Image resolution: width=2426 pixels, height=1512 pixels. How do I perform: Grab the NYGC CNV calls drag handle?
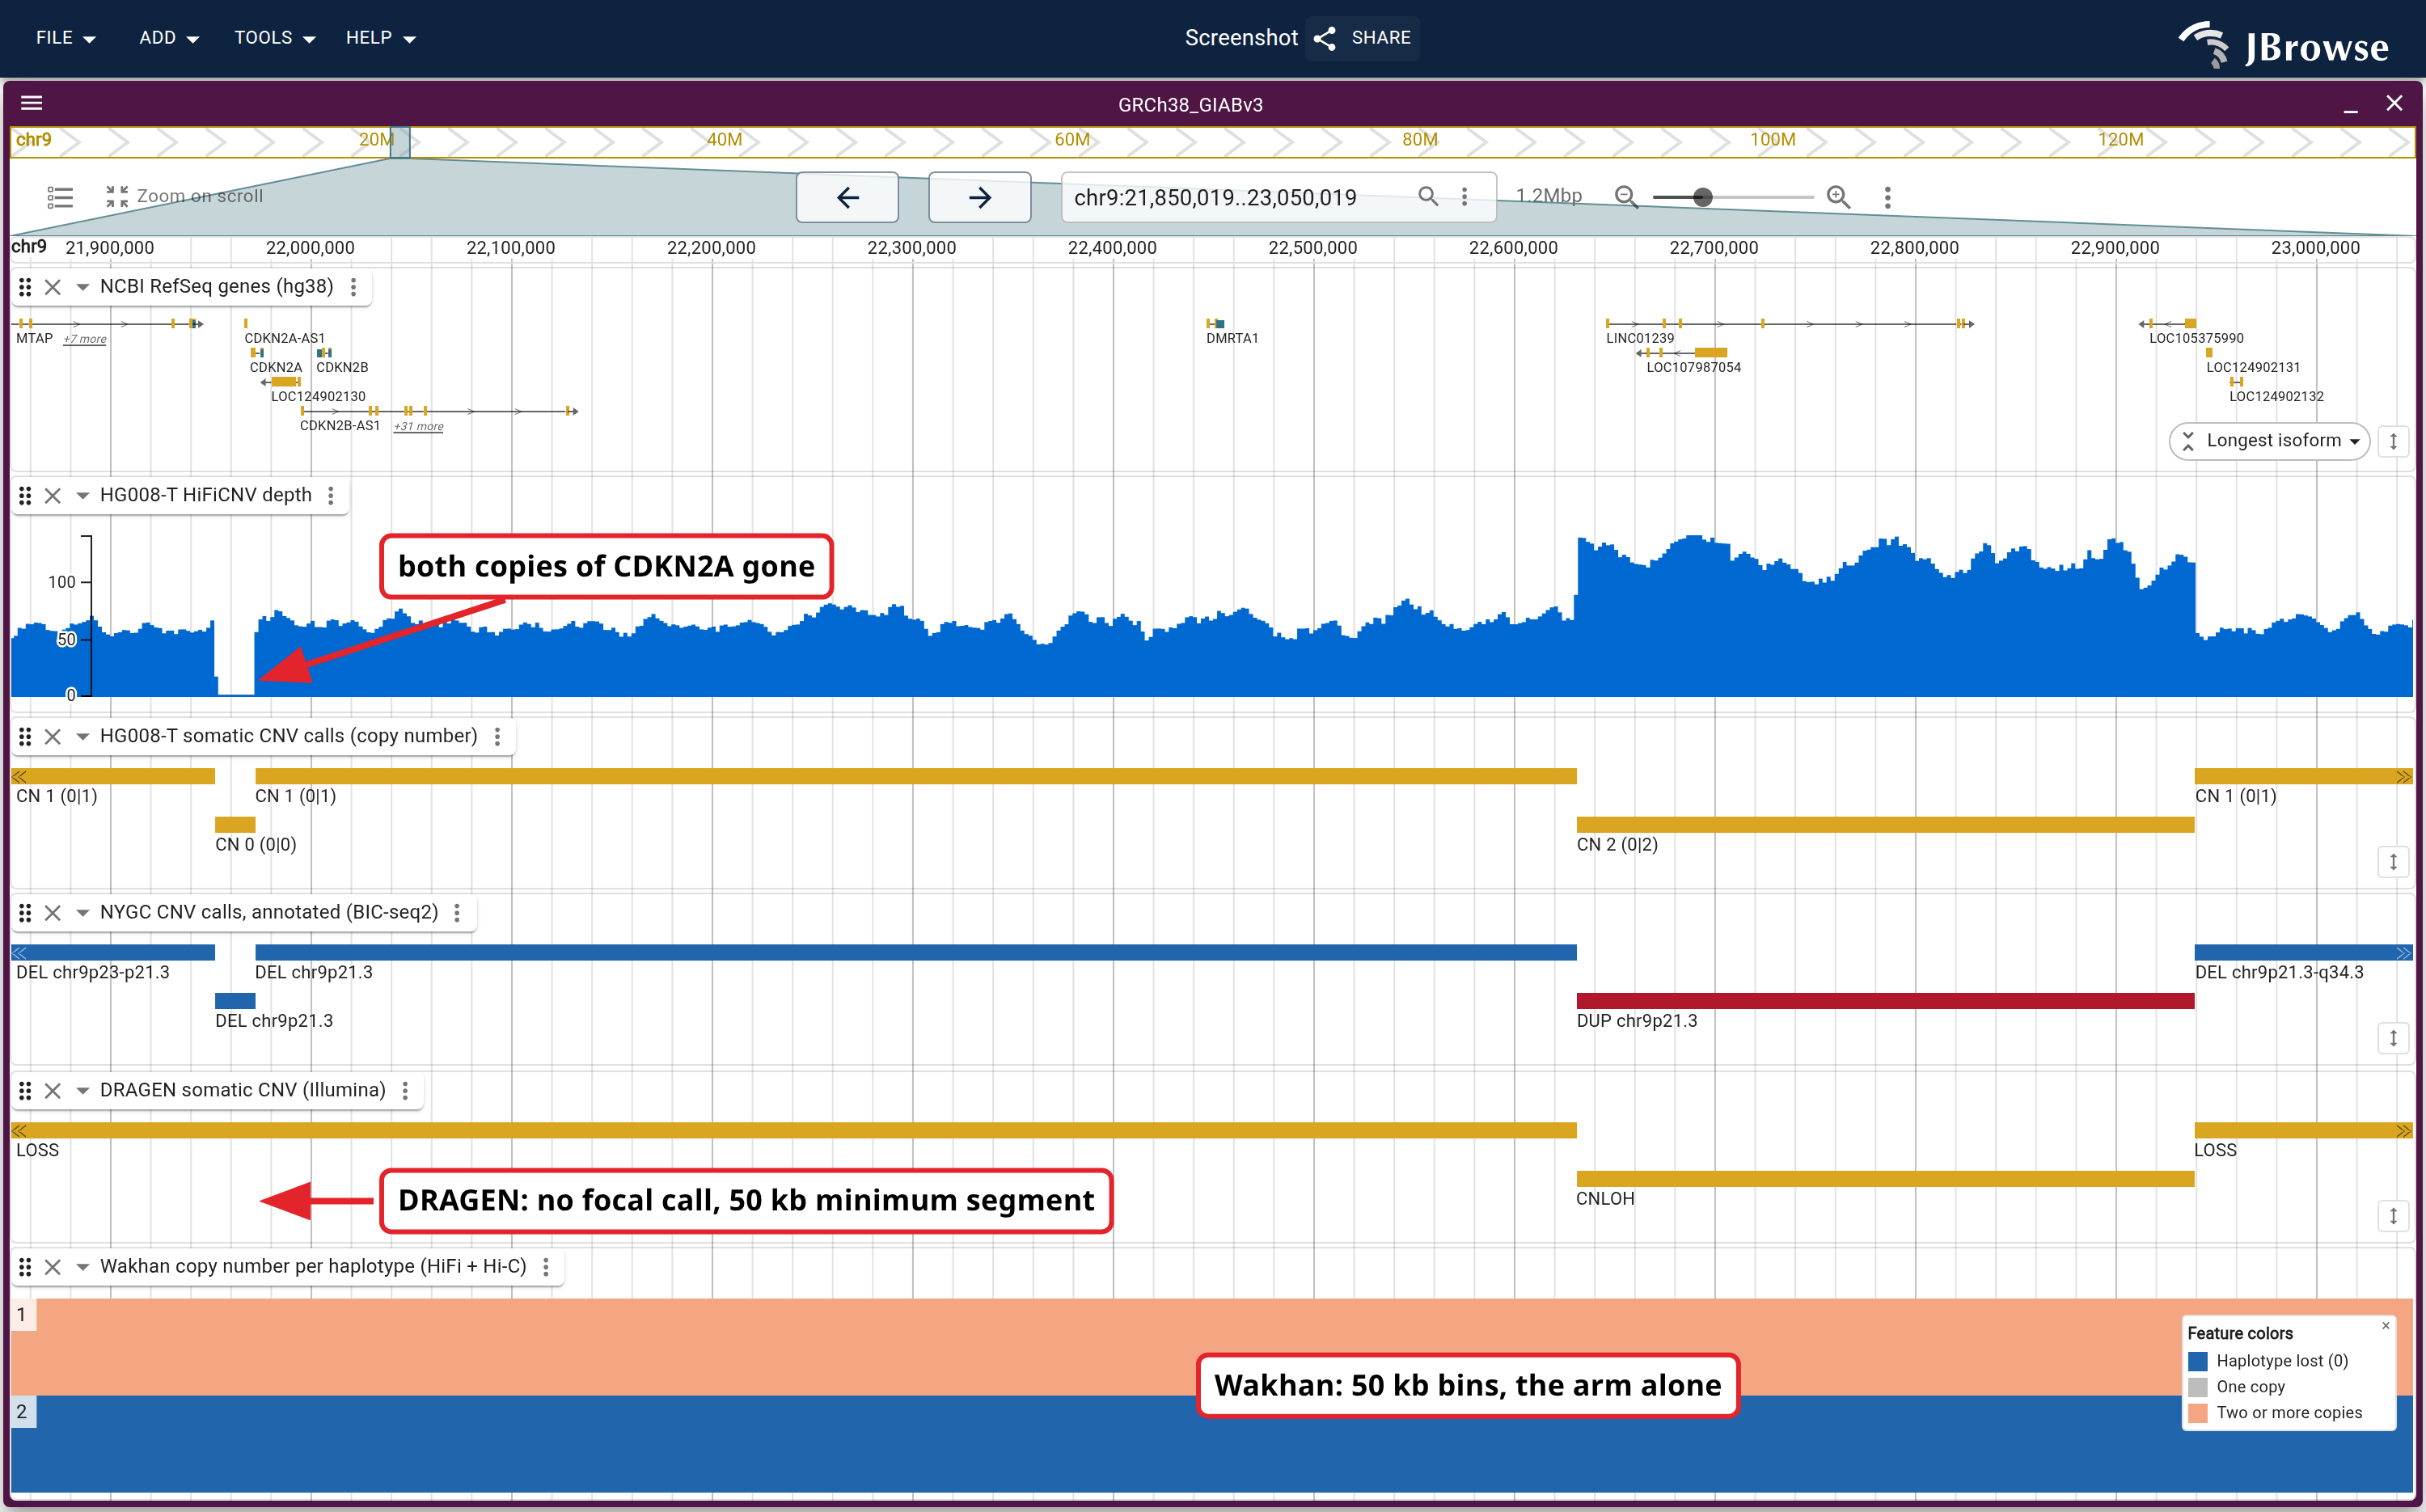(x=25, y=913)
